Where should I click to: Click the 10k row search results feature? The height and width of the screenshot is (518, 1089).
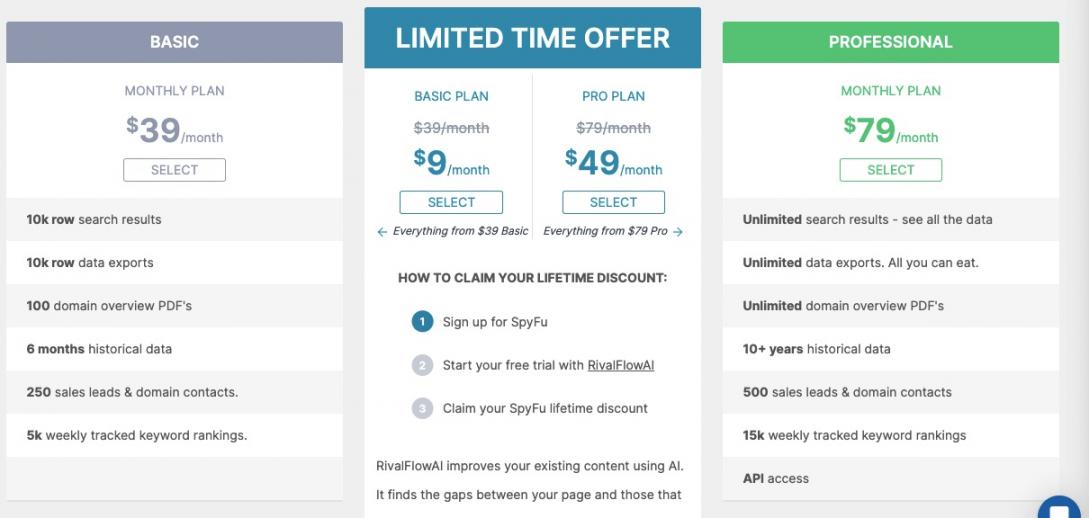pyautogui.click(x=94, y=220)
